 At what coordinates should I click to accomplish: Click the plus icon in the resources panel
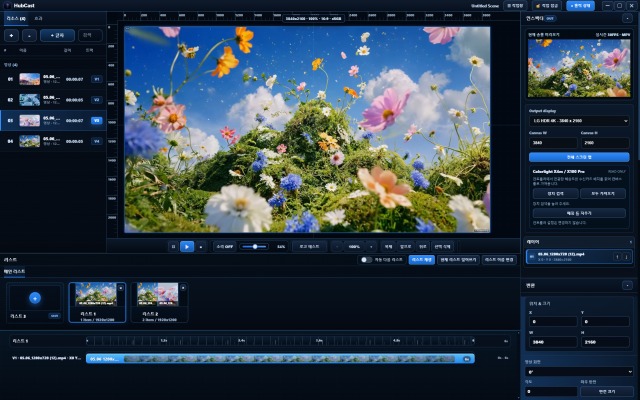tap(11, 36)
